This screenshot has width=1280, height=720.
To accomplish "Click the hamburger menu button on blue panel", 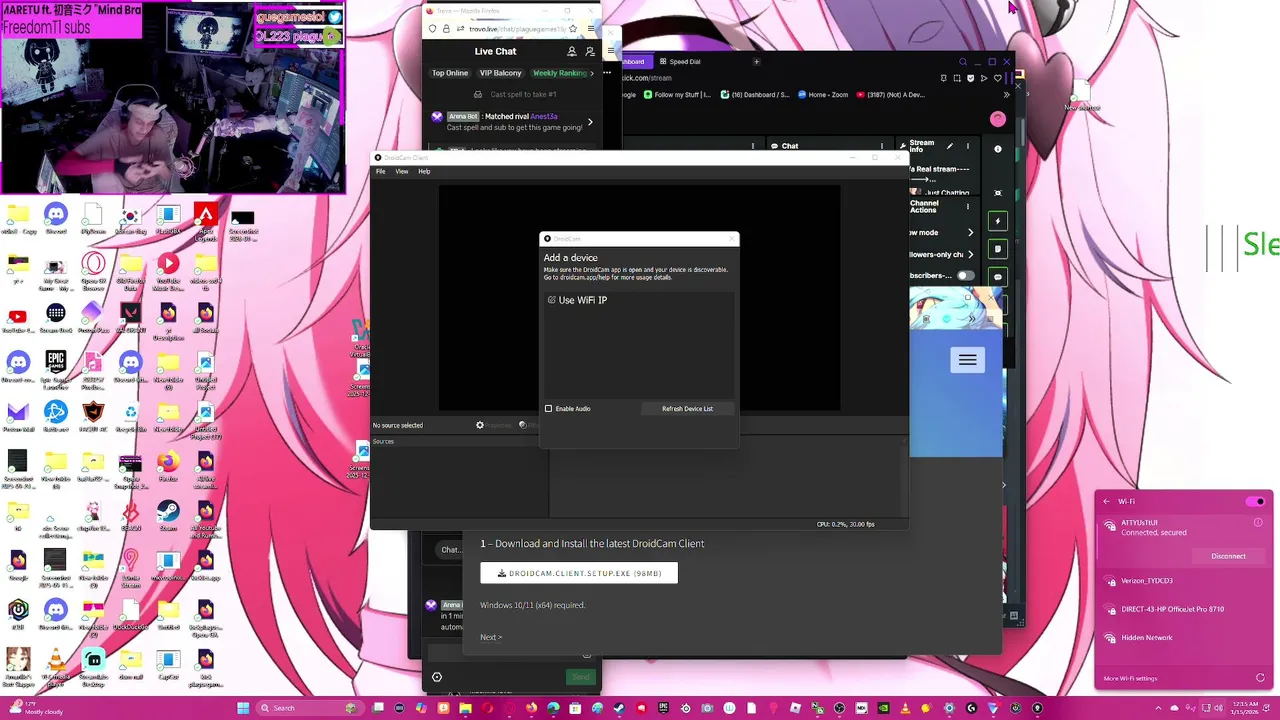I will pyautogui.click(x=967, y=360).
